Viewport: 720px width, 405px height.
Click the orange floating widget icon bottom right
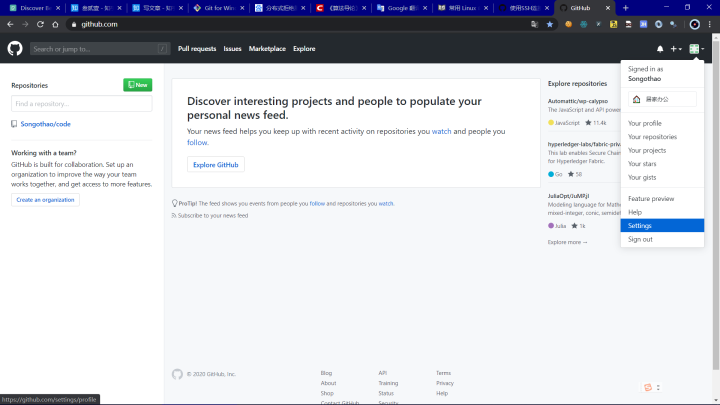click(x=648, y=388)
